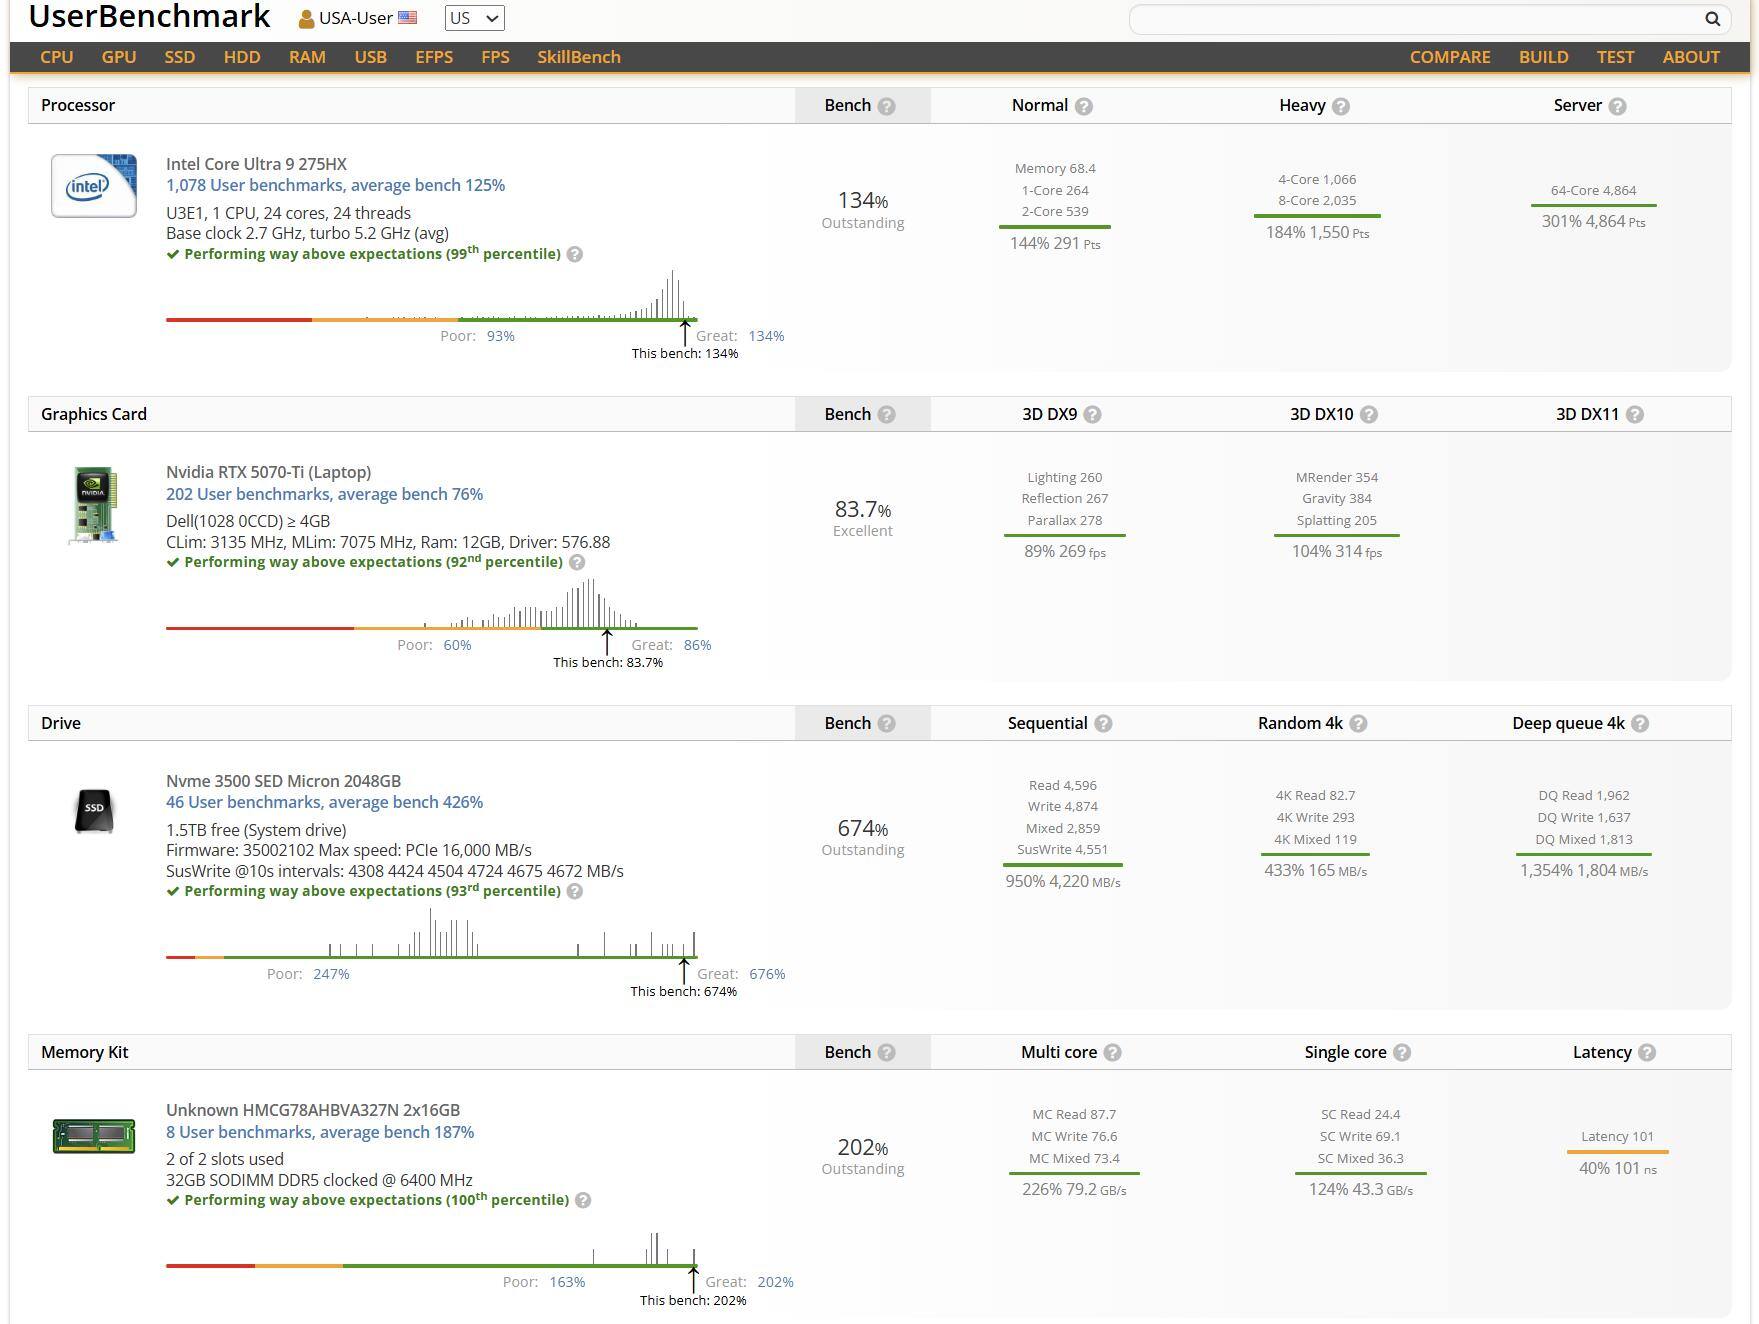Open the 202 User benchmarks GPU link
The height and width of the screenshot is (1324, 1759).
tap(324, 494)
